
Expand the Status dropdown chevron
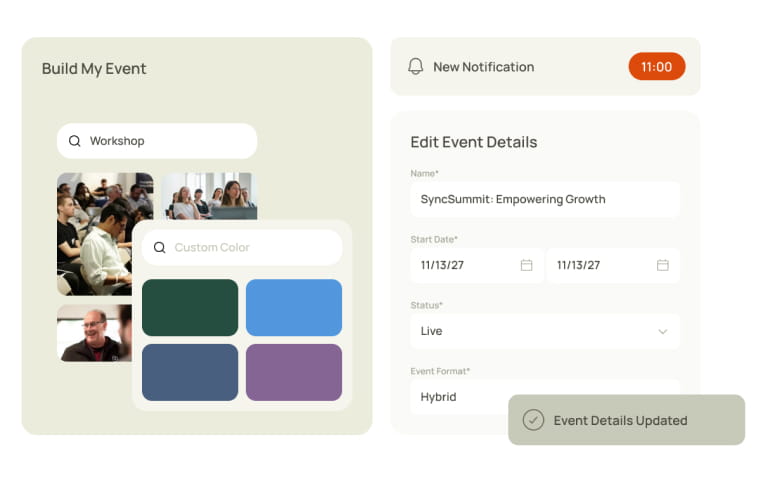[x=663, y=332]
